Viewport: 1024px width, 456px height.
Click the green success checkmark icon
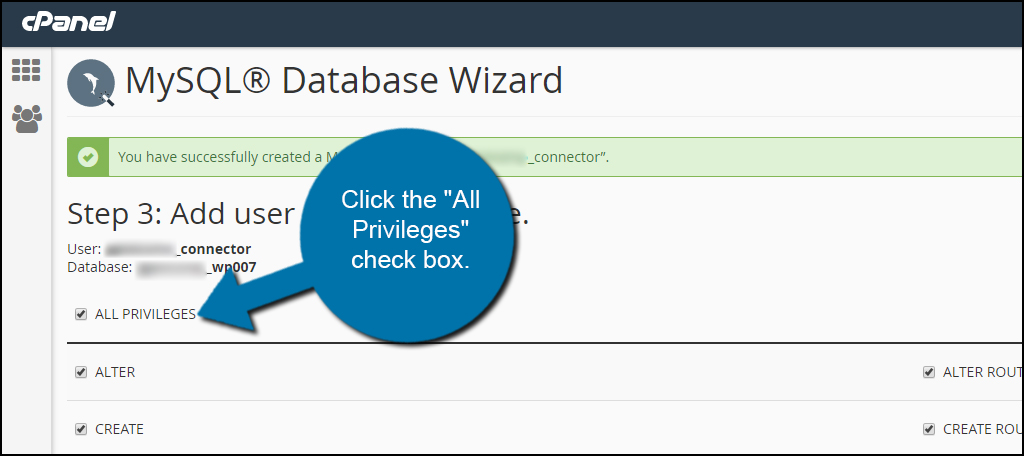(x=88, y=157)
